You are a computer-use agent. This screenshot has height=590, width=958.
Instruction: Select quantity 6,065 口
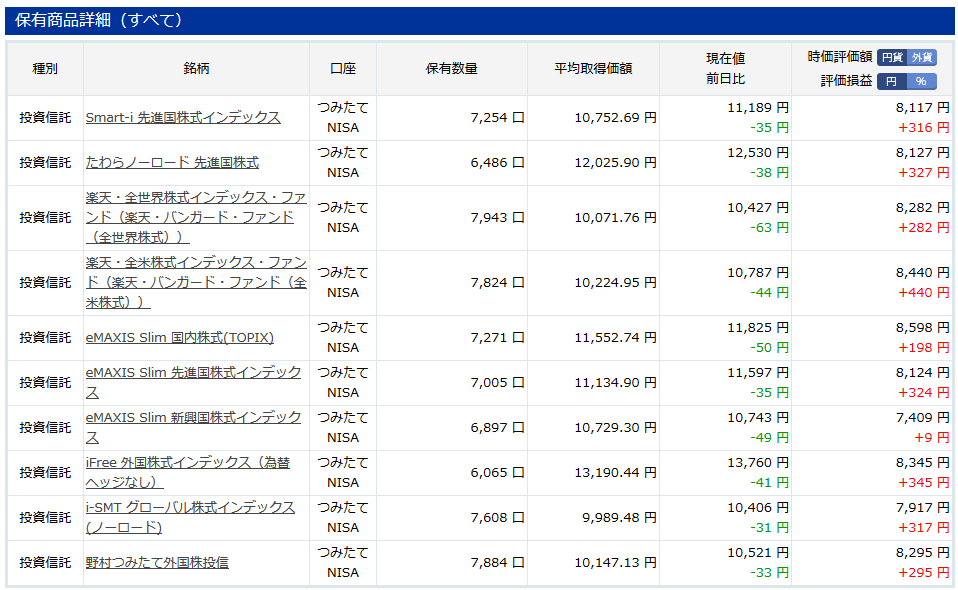tap(497, 472)
